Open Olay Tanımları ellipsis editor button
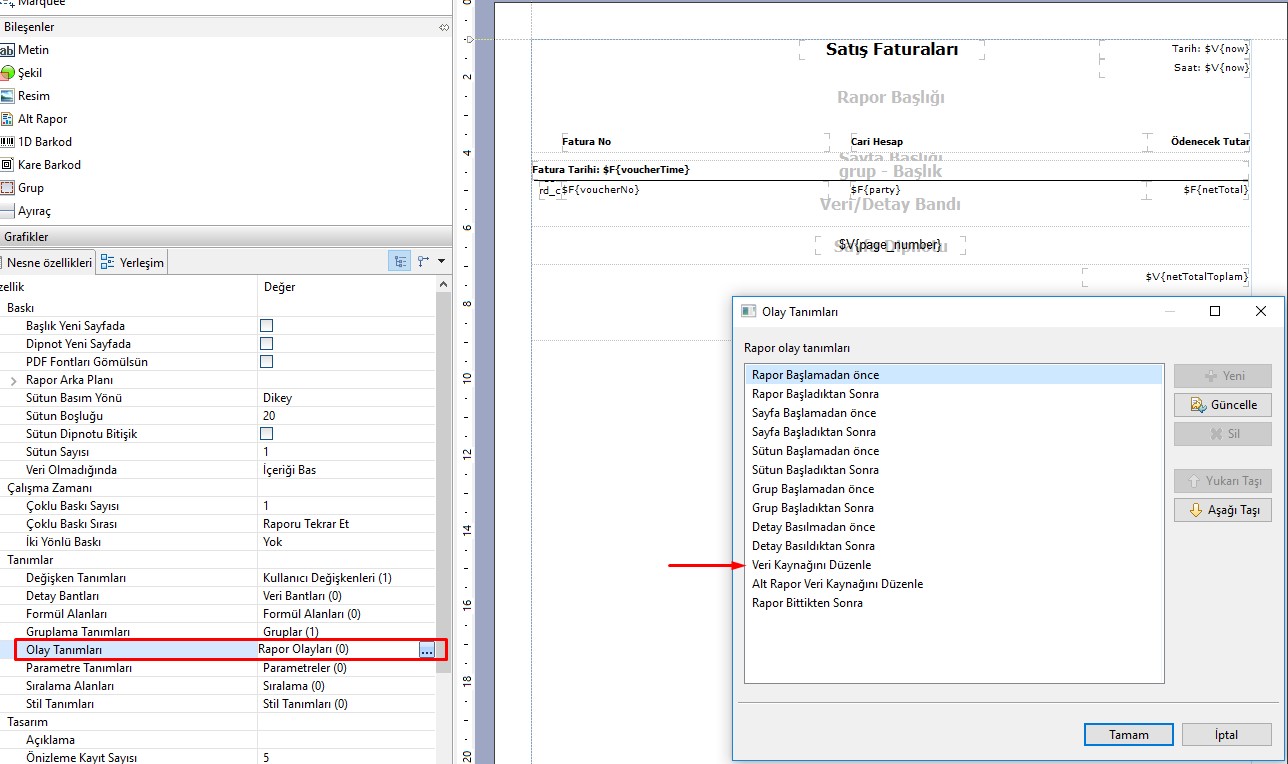The width and height of the screenshot is (1288, 764). [x=427, y=650]
